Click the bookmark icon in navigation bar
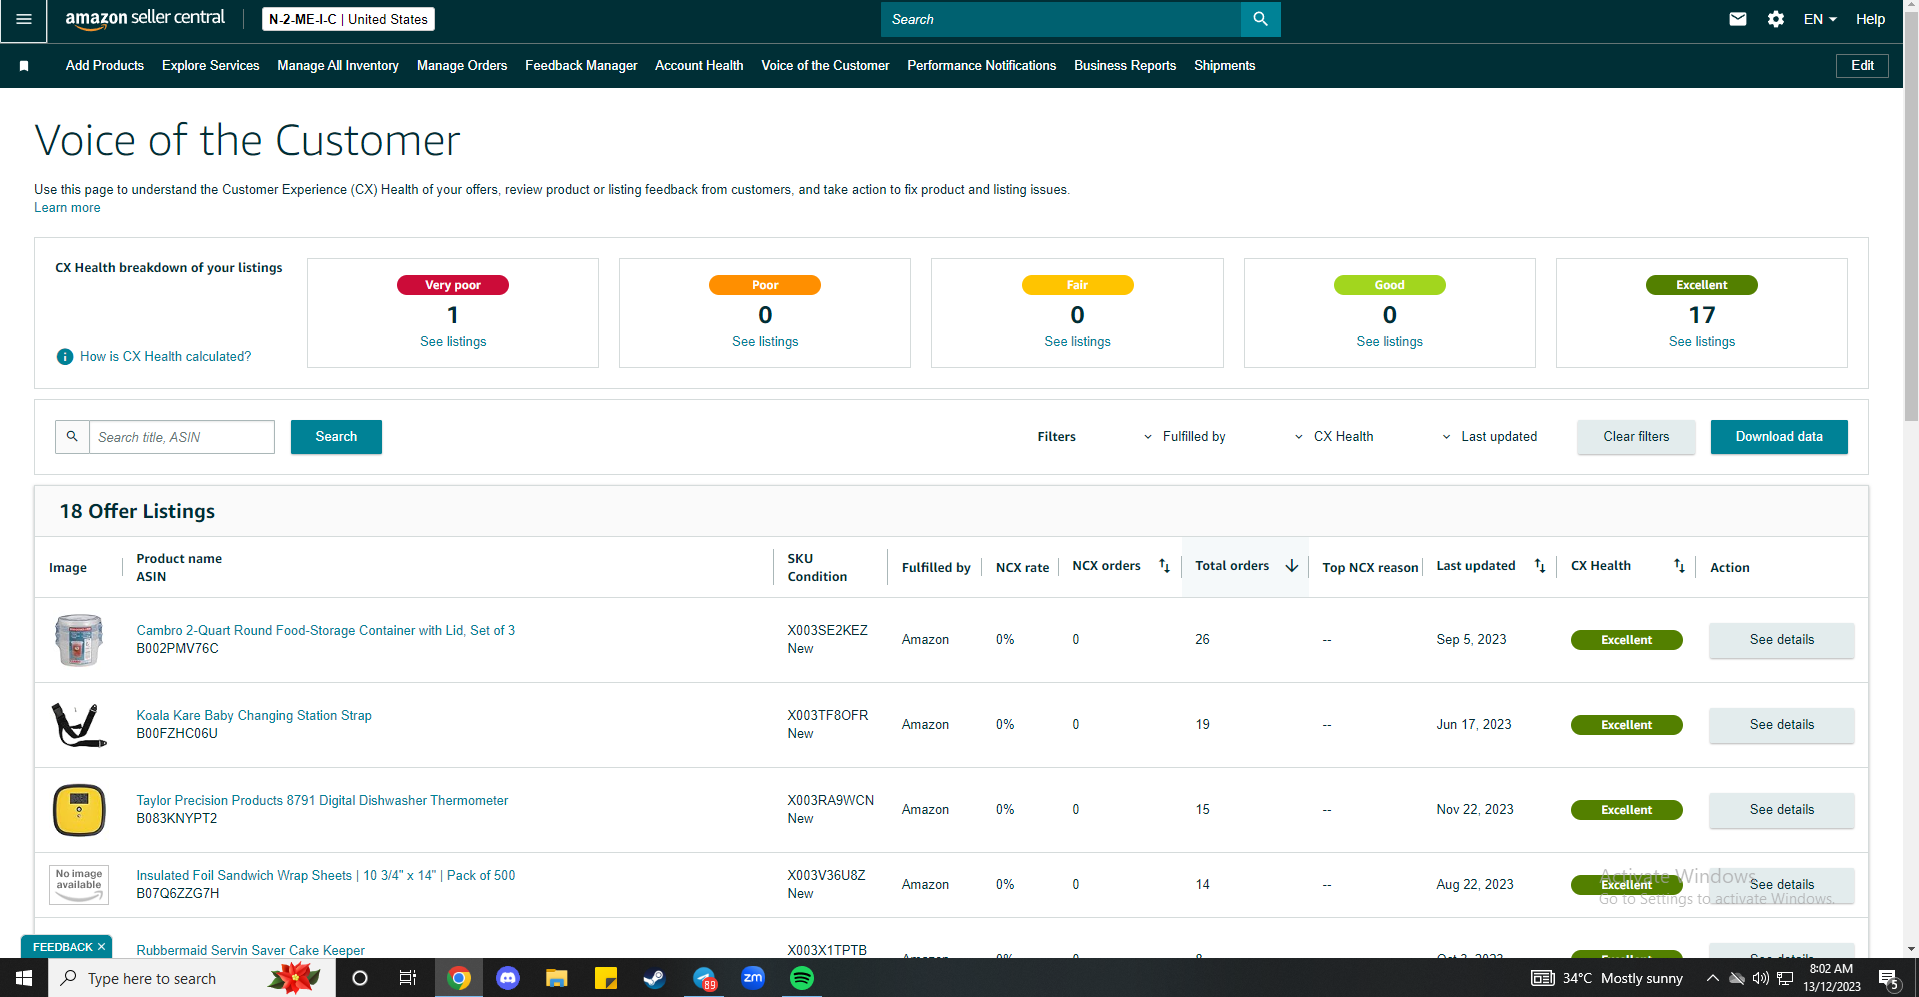Screen dimensions: 1919x997 [24, 66]
